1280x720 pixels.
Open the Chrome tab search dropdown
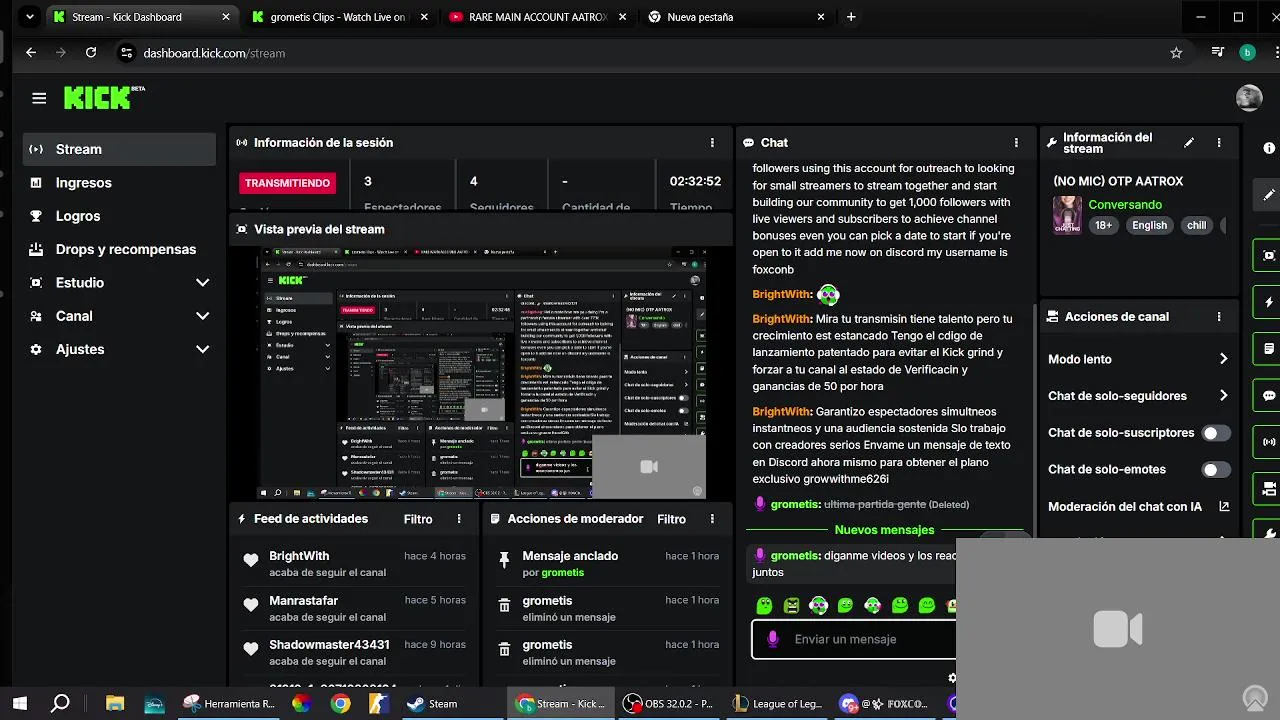pyautogui.click(x=30, y=17)
